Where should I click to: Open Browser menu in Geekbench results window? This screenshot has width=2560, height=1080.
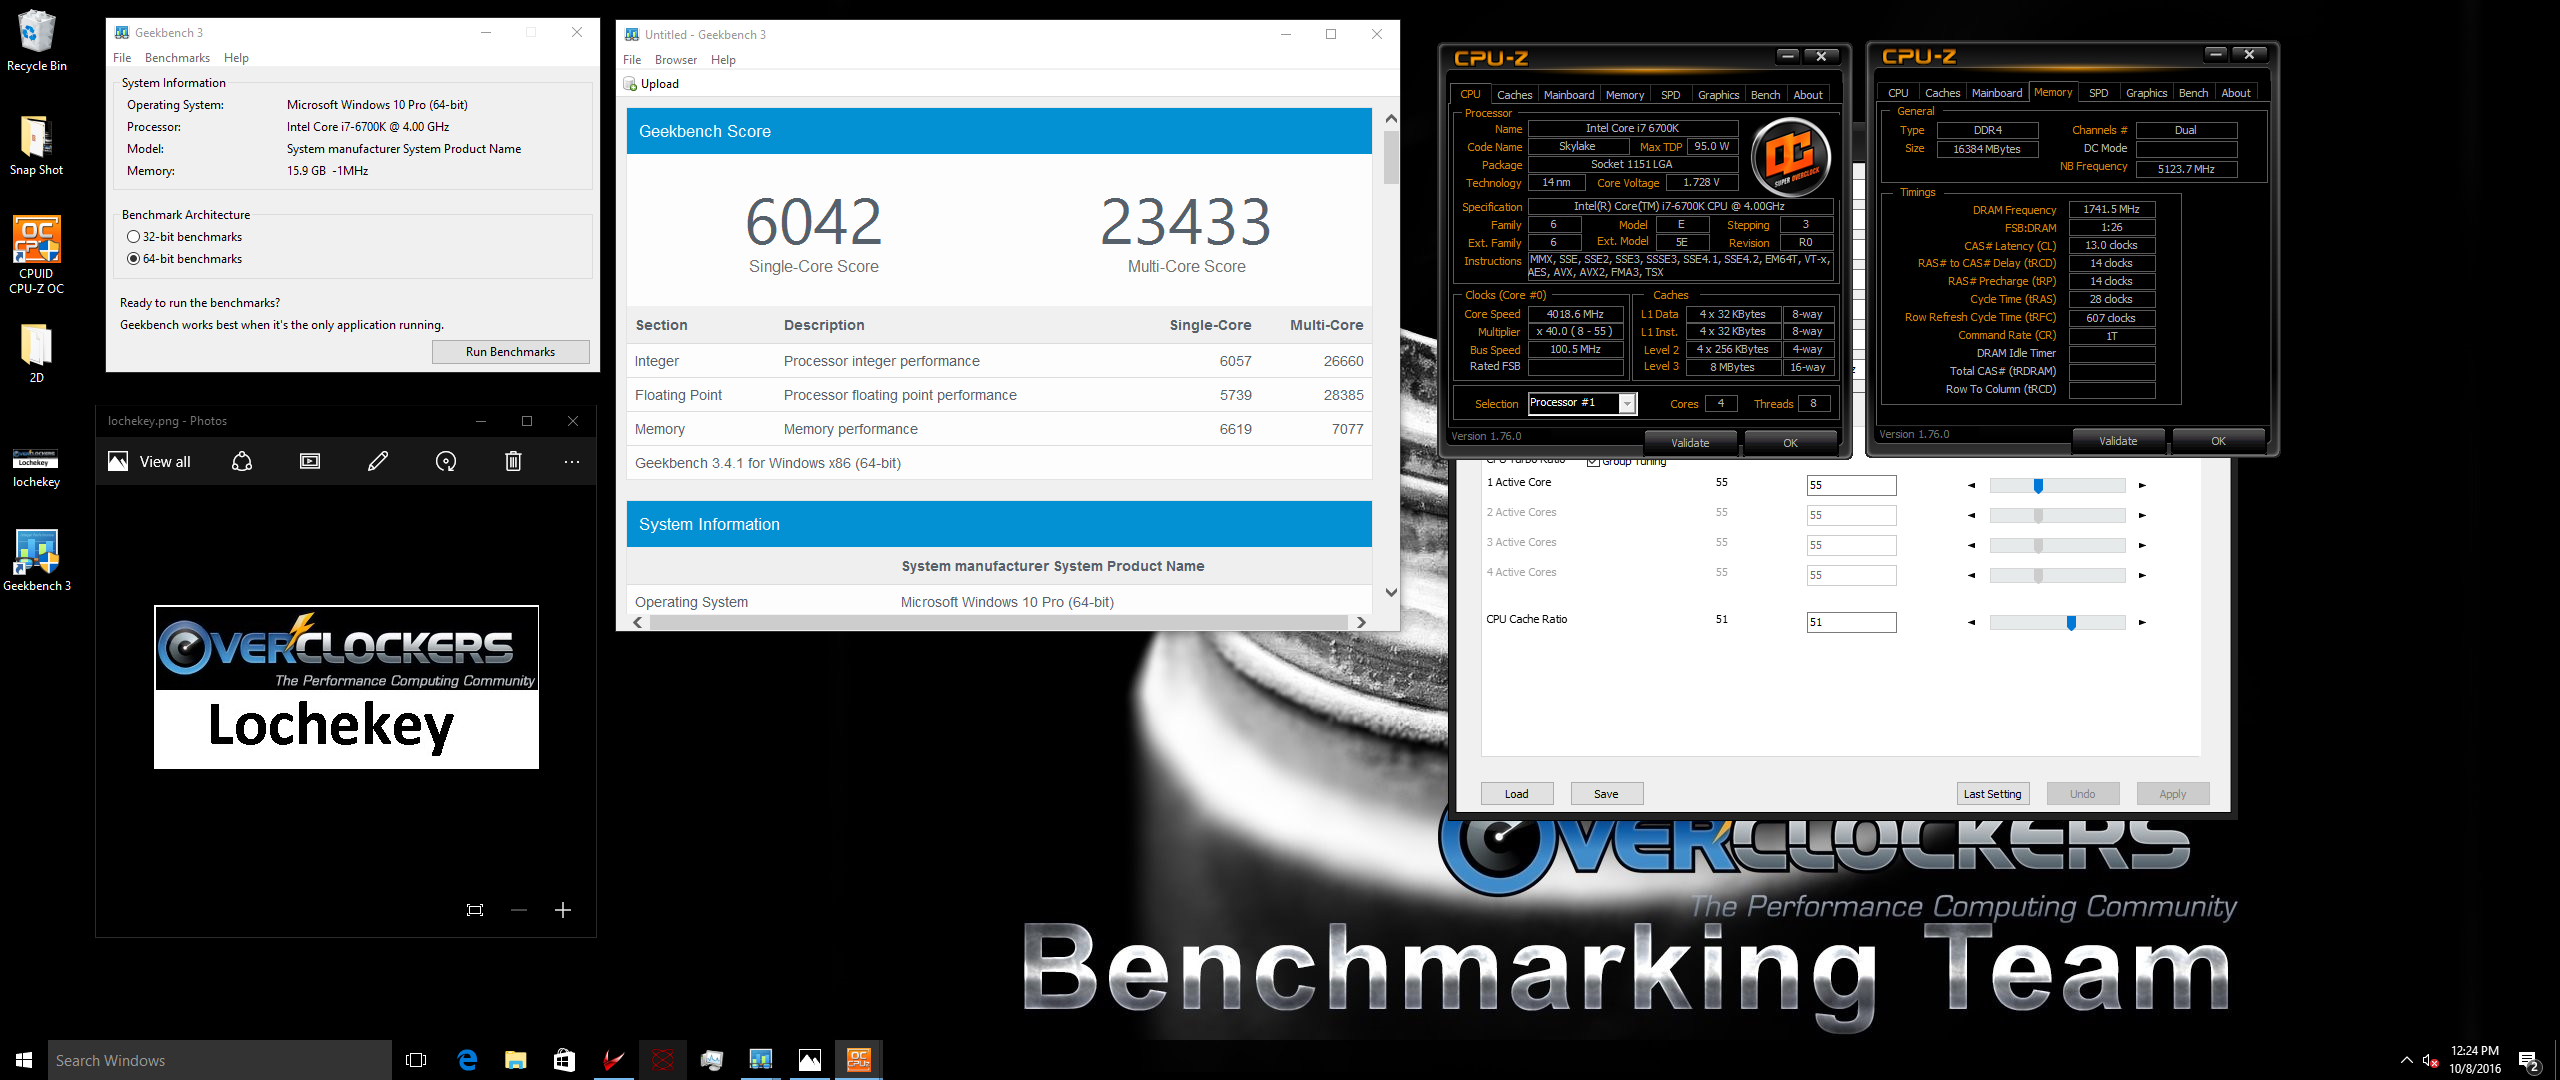(x=676, y=60)
